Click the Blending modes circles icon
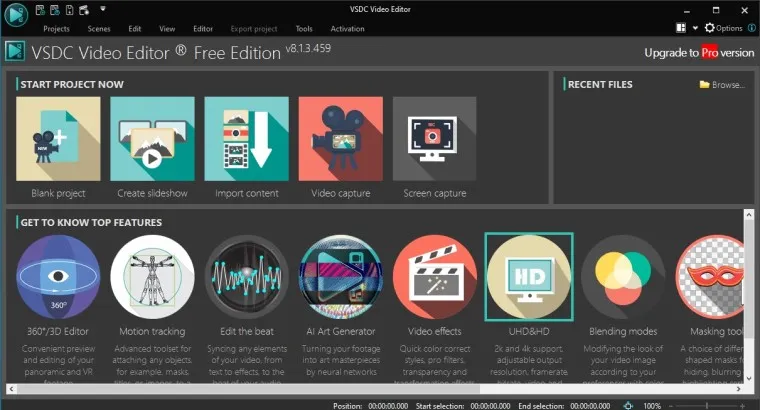 [x=623, y=277]
